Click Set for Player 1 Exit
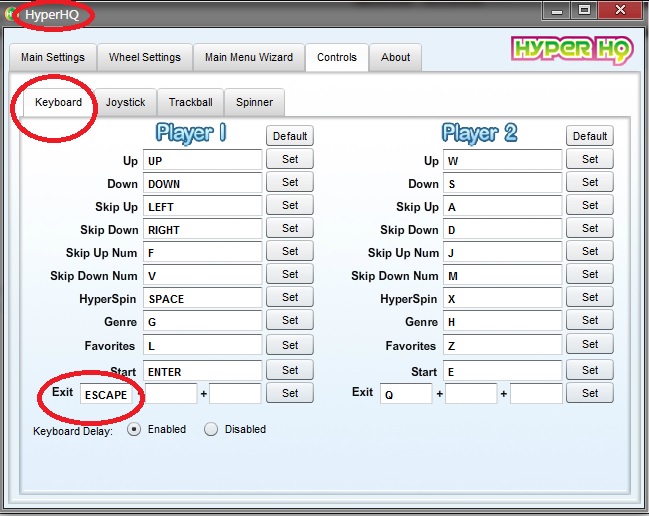Screen dimensions: 649x516 290,393
